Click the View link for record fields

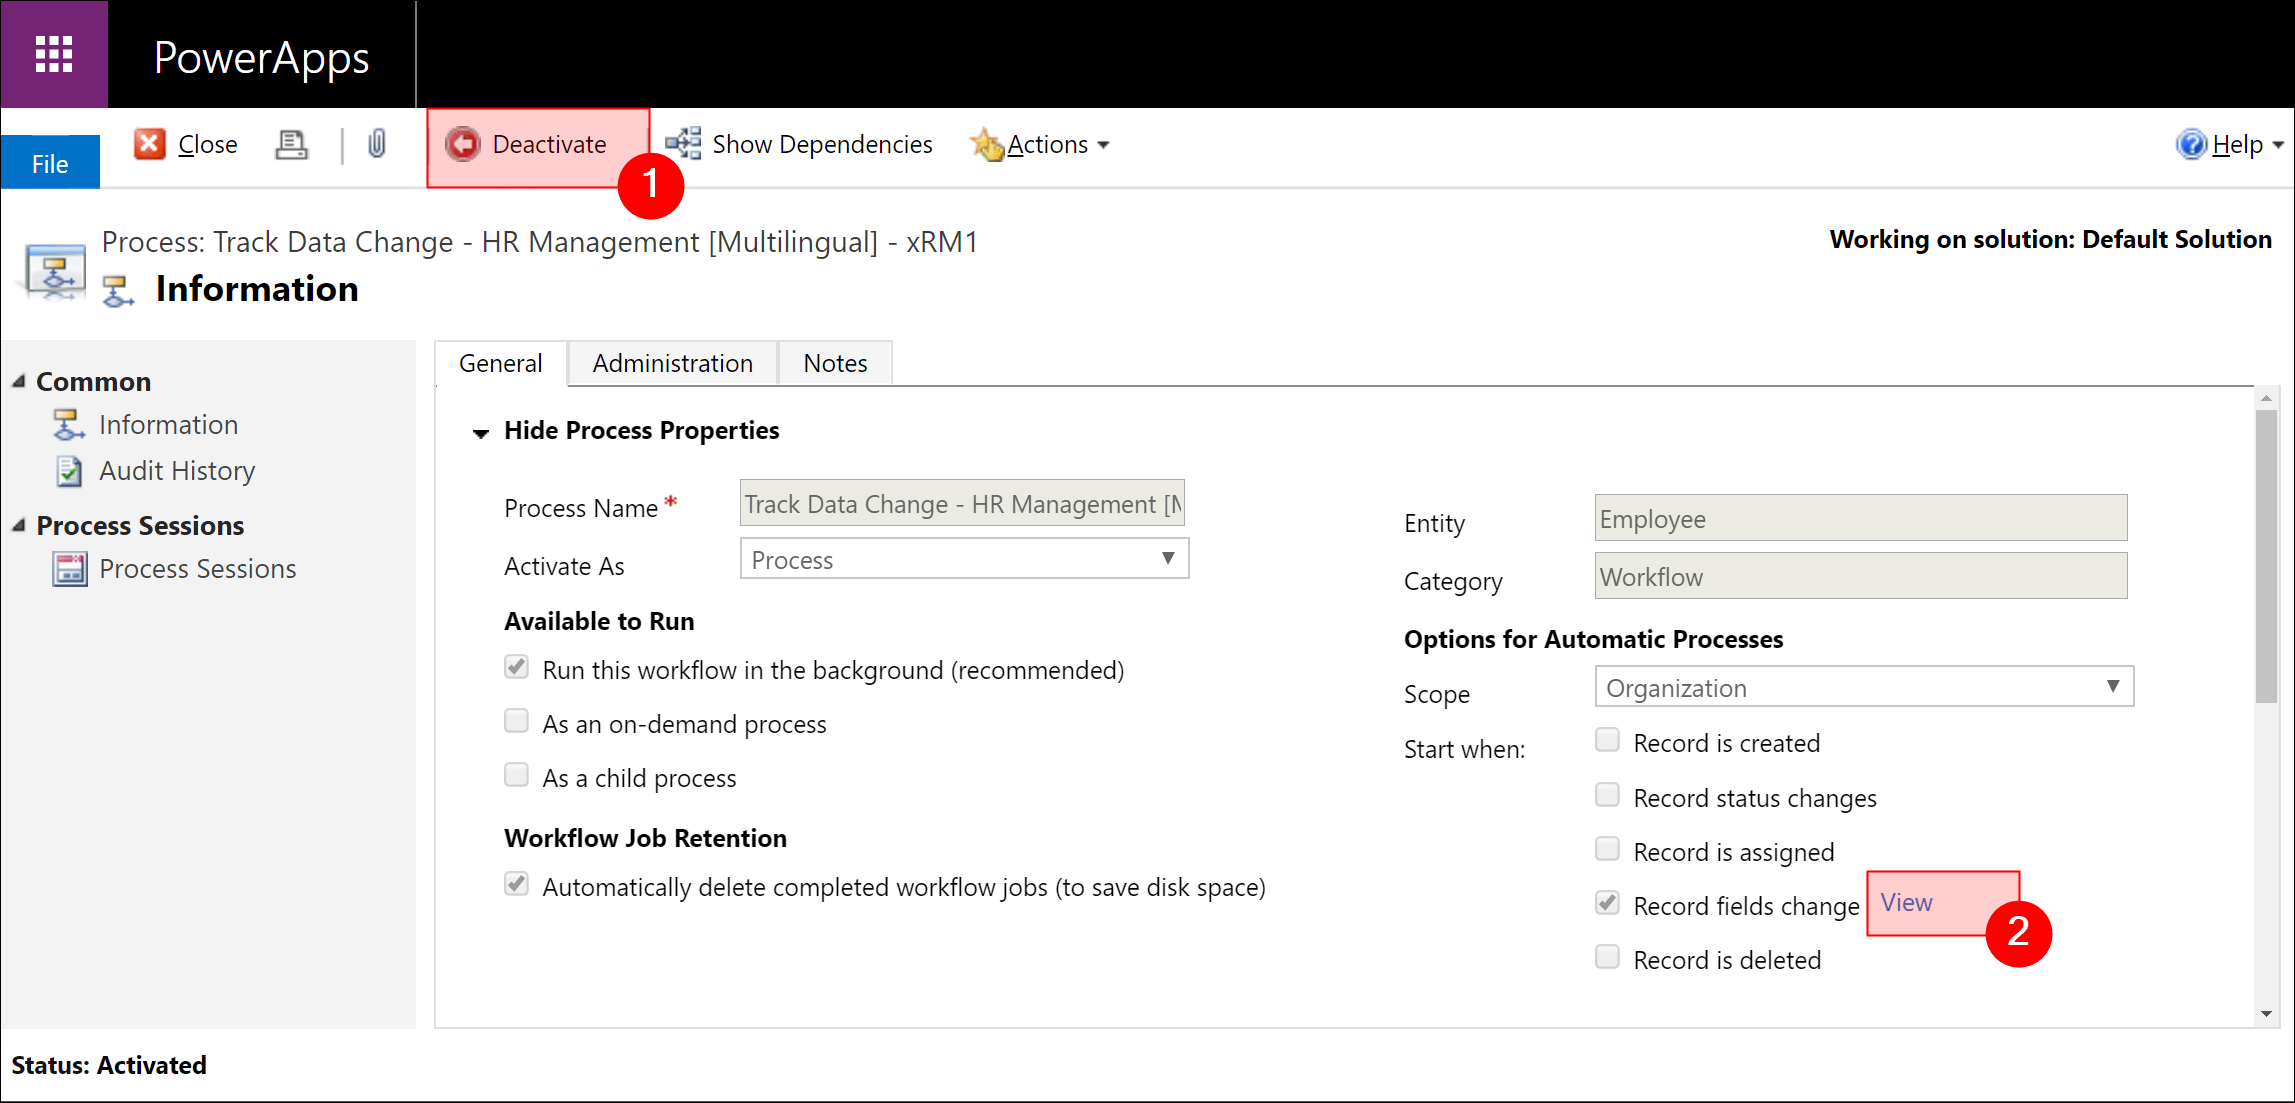(1907, 902)
